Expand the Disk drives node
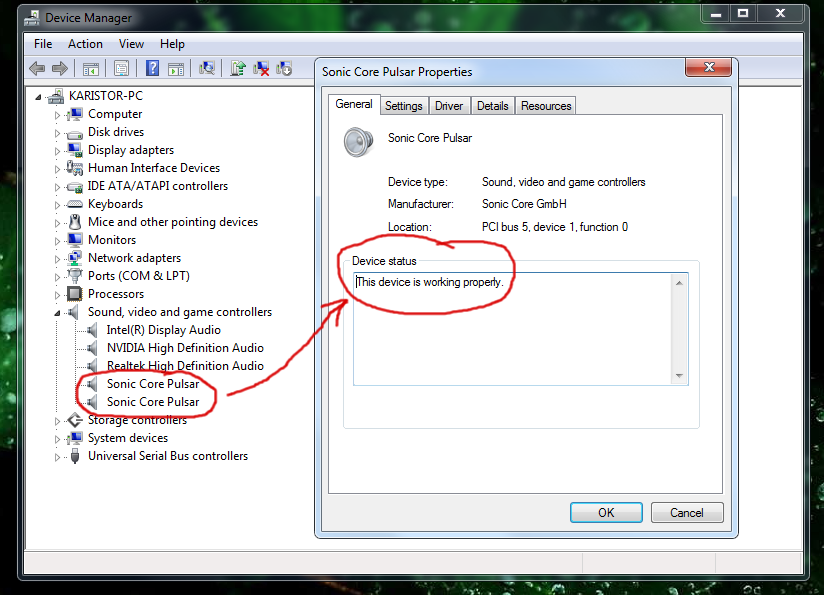Image resolution: width=824 pixels, height=595 pixels. pos(57,133)
